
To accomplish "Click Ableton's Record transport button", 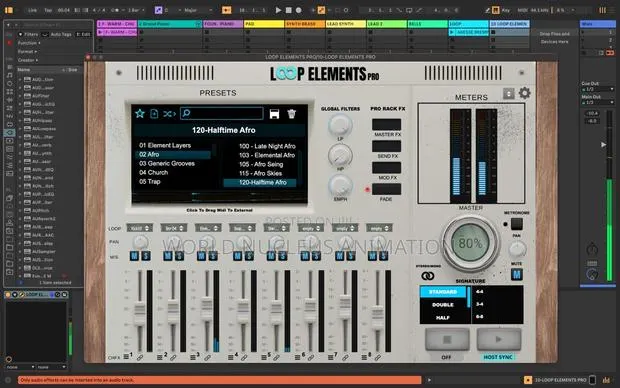I will pos(299,10).
